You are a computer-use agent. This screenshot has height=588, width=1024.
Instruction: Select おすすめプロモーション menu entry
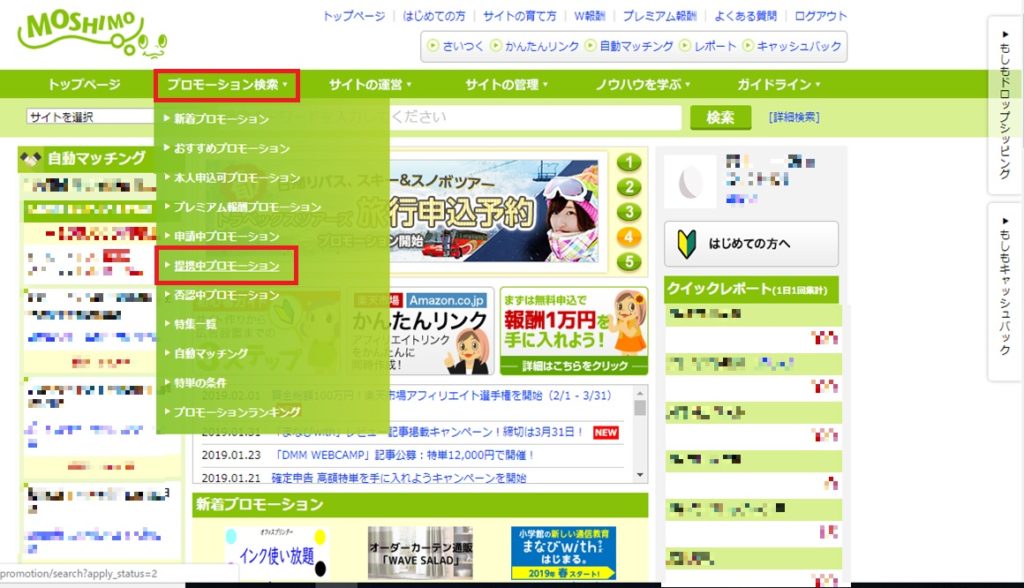(231, 148)
